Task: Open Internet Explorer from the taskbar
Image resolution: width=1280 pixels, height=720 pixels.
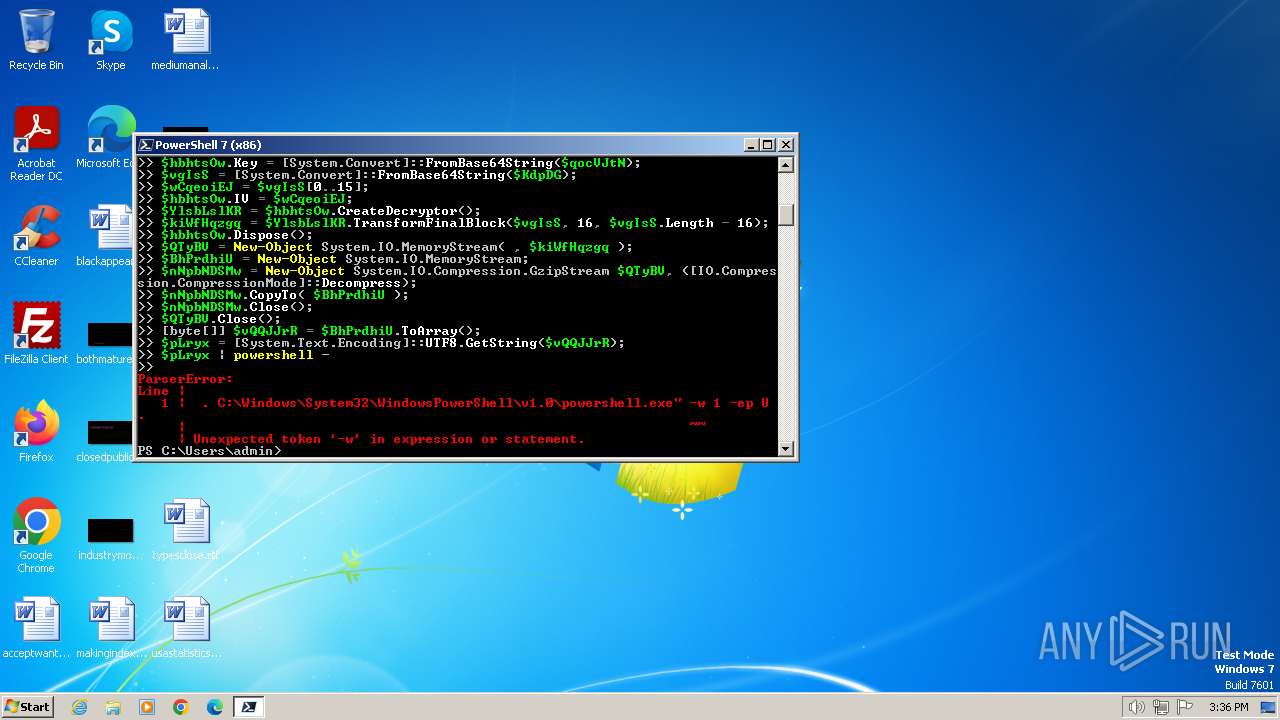Action: click(x=79, y=707)
